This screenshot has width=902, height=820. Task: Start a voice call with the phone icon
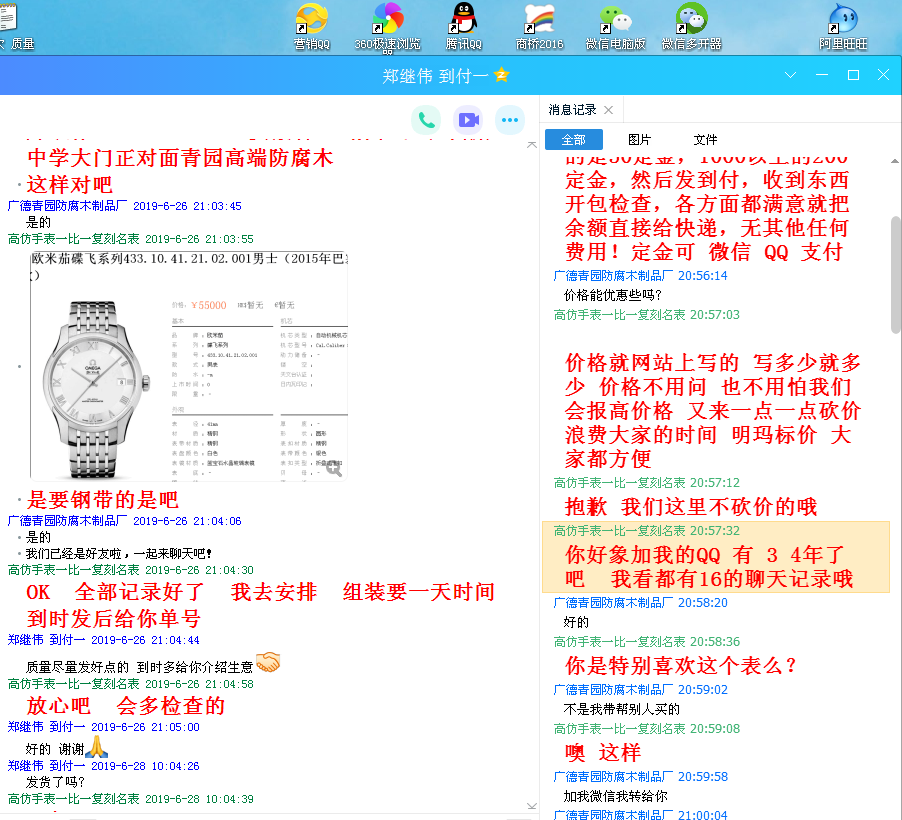427,120
